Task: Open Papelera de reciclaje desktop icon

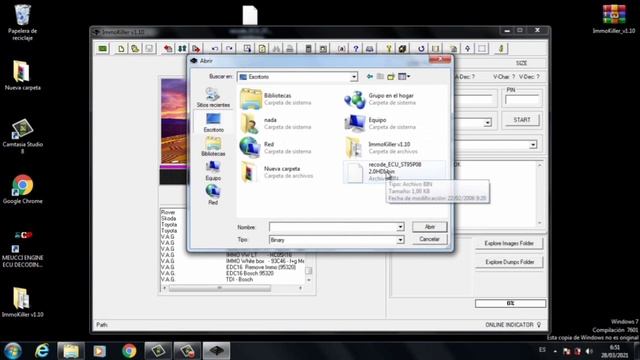Action: pyautogui.click(x=22, y=22)
